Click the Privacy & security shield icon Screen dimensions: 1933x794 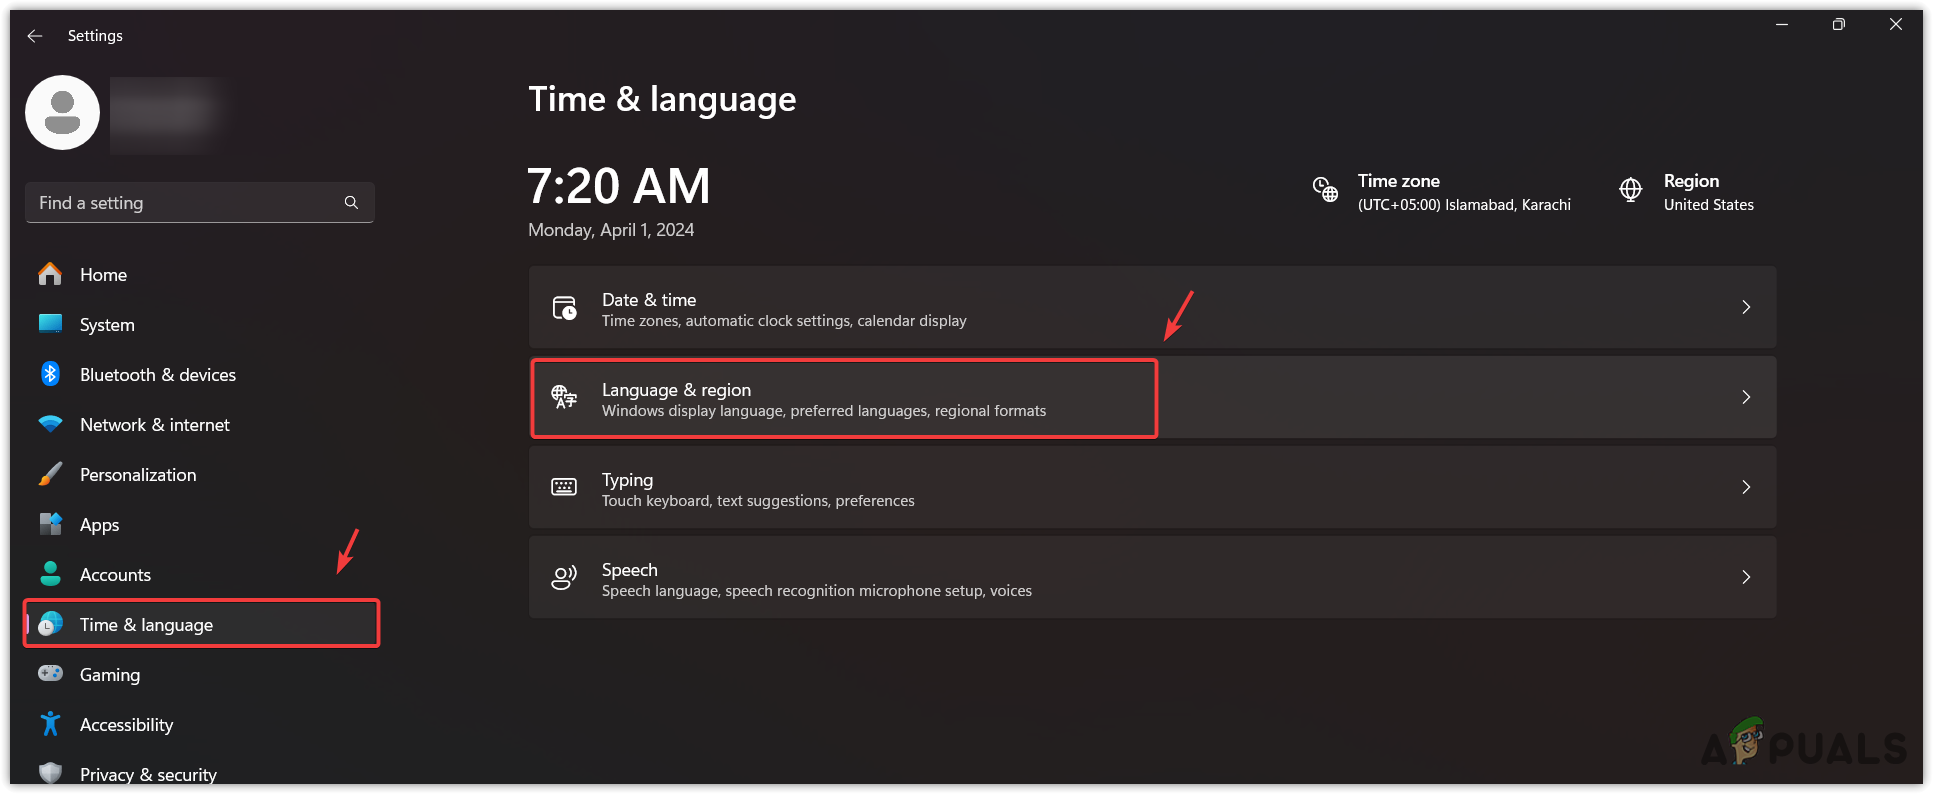pyautogui.click(x=50, y=773)
